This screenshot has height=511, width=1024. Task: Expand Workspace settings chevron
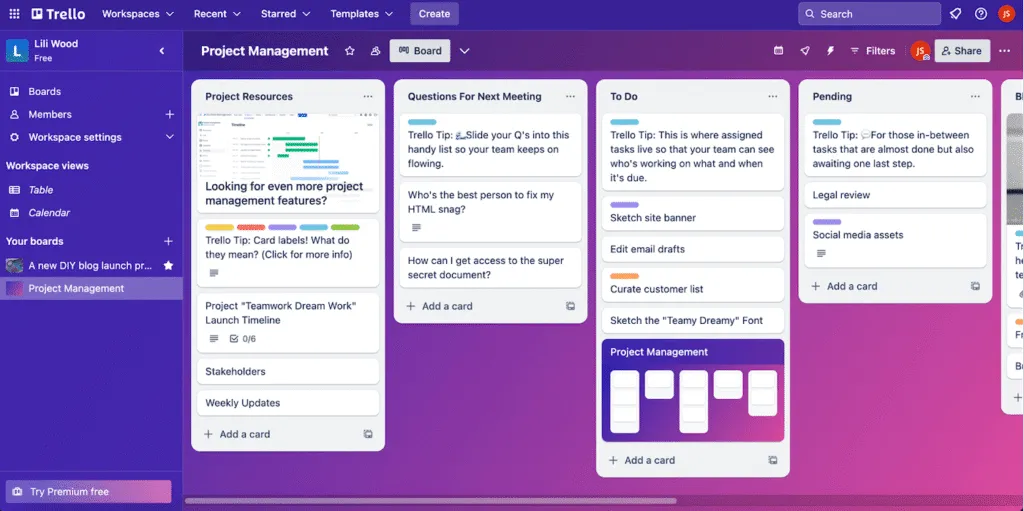point(170,137)
